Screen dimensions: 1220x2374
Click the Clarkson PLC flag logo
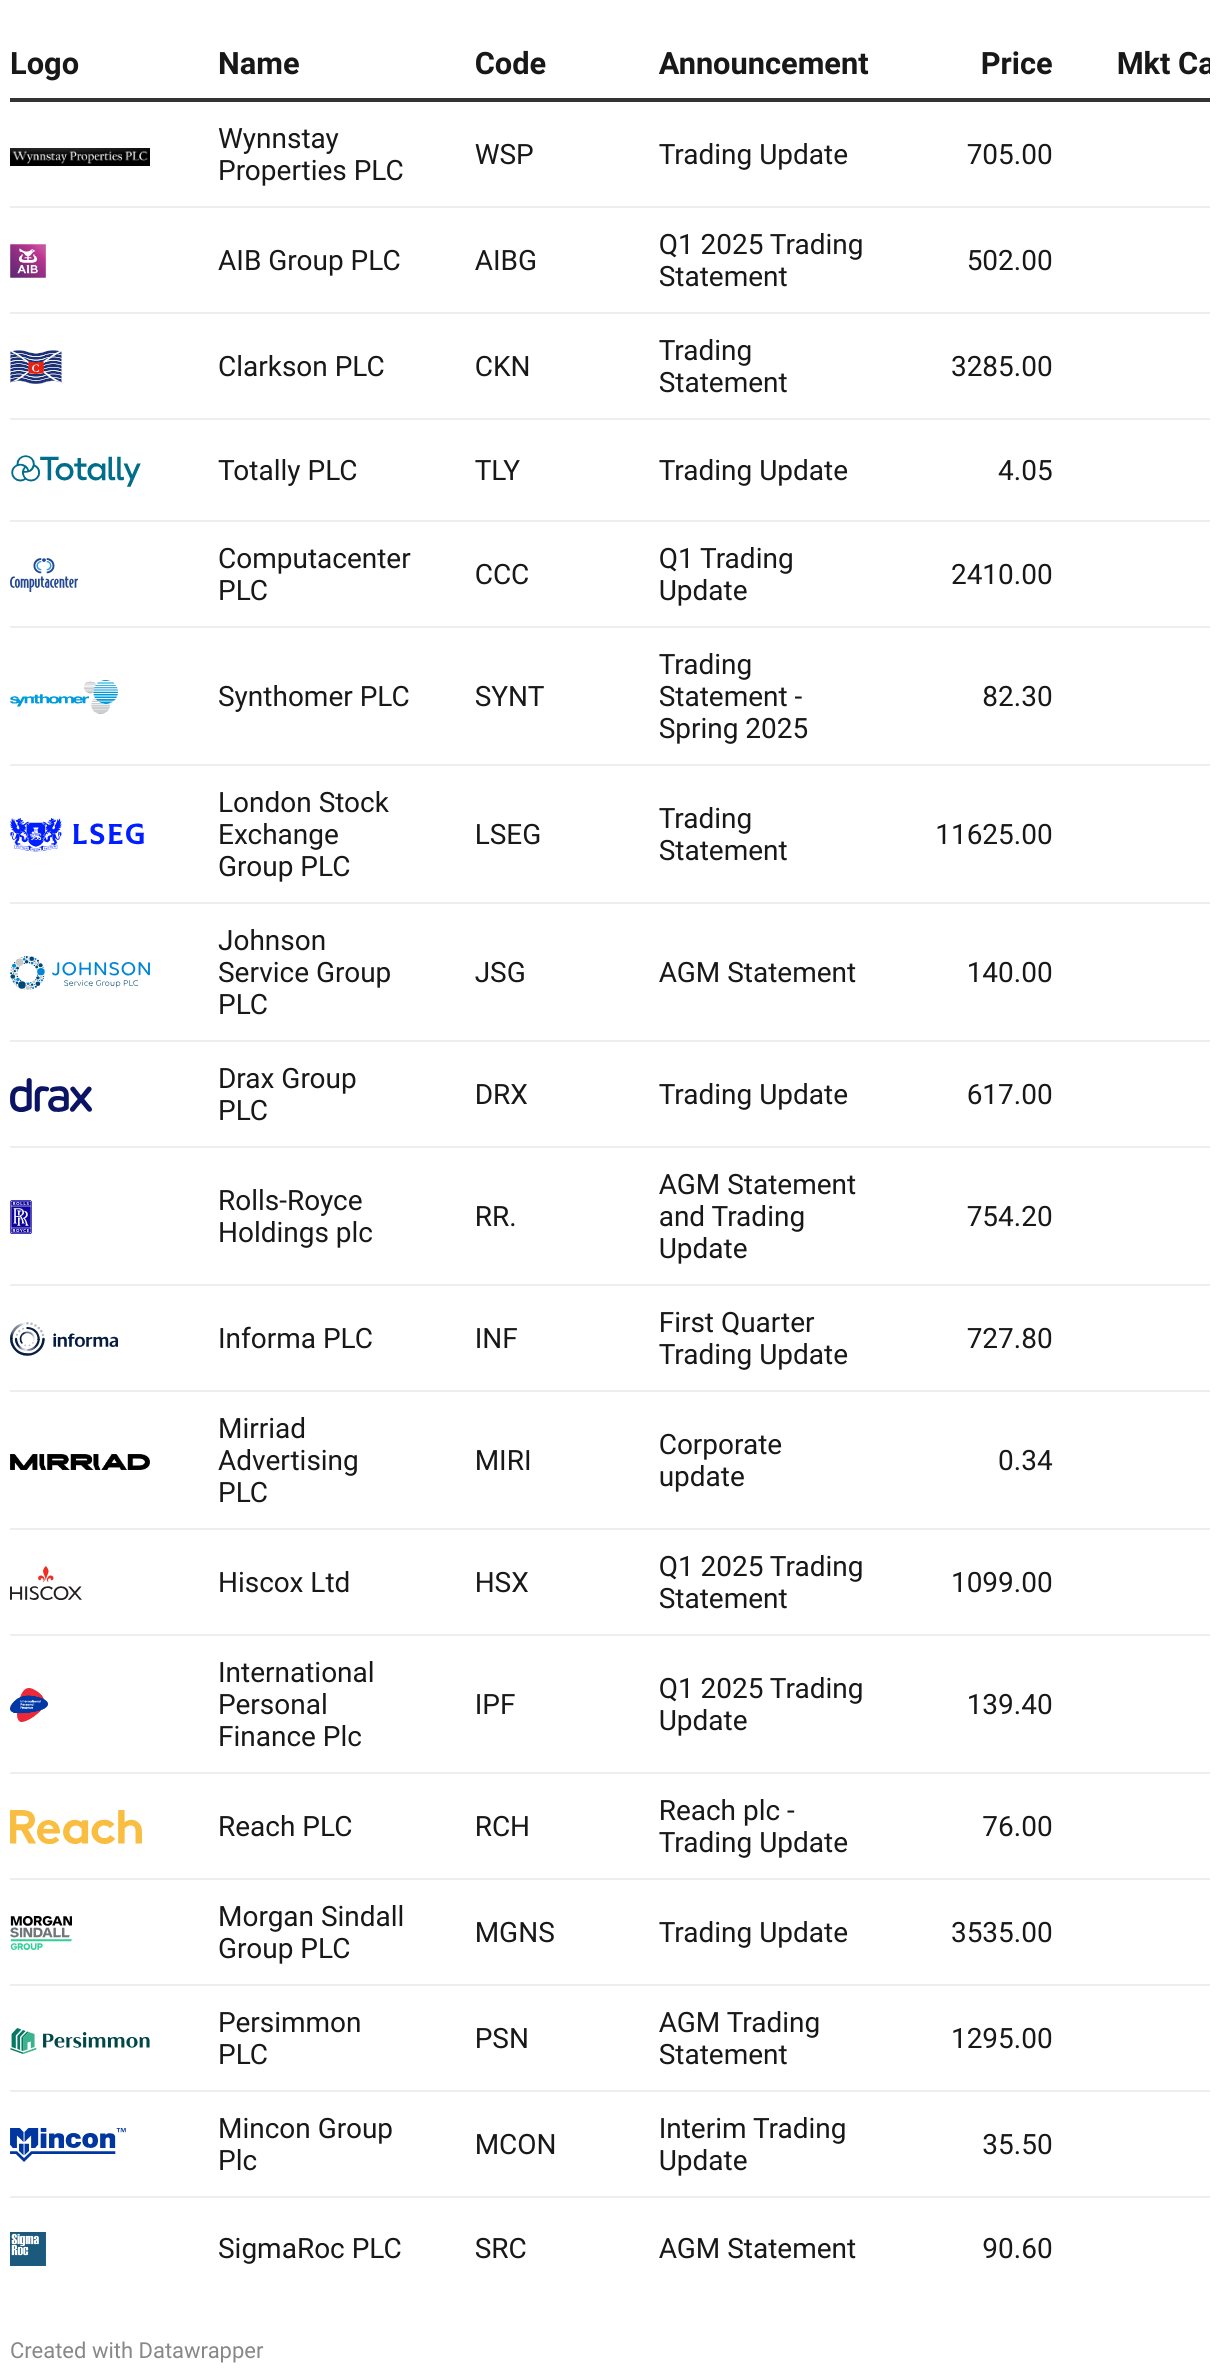(x=36, y=367)
